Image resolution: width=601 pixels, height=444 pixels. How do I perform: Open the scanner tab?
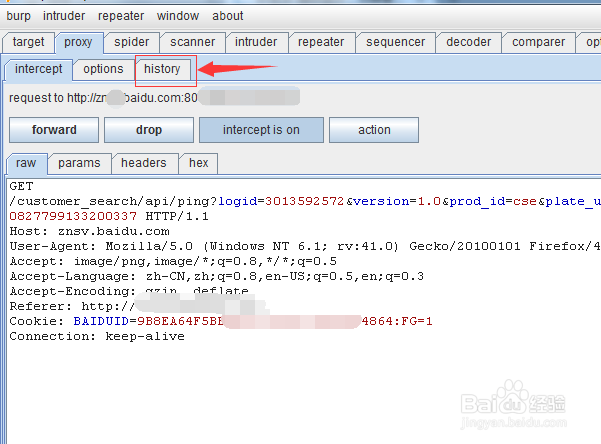click(x=192, y=42)
